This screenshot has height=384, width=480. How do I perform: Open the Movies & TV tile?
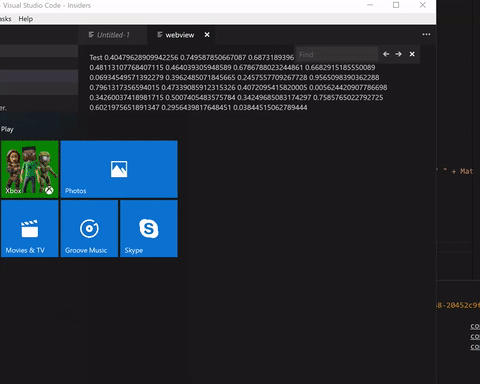click(x=30, y=228)
